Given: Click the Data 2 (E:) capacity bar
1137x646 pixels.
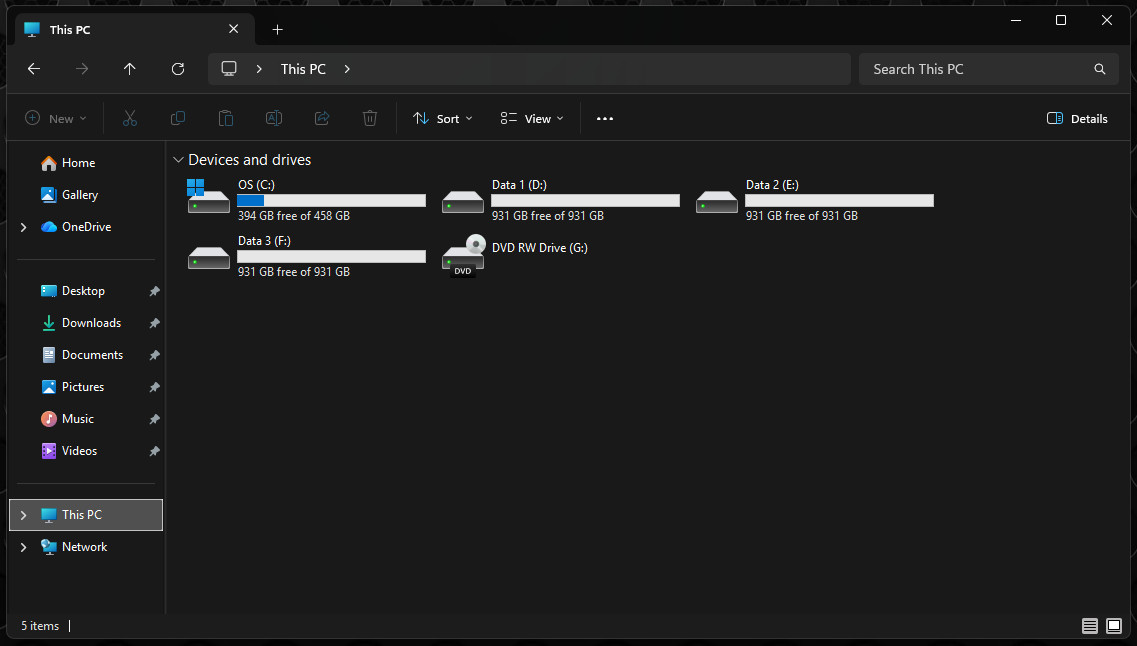Looking at the screenshot, I should [839, 200].
